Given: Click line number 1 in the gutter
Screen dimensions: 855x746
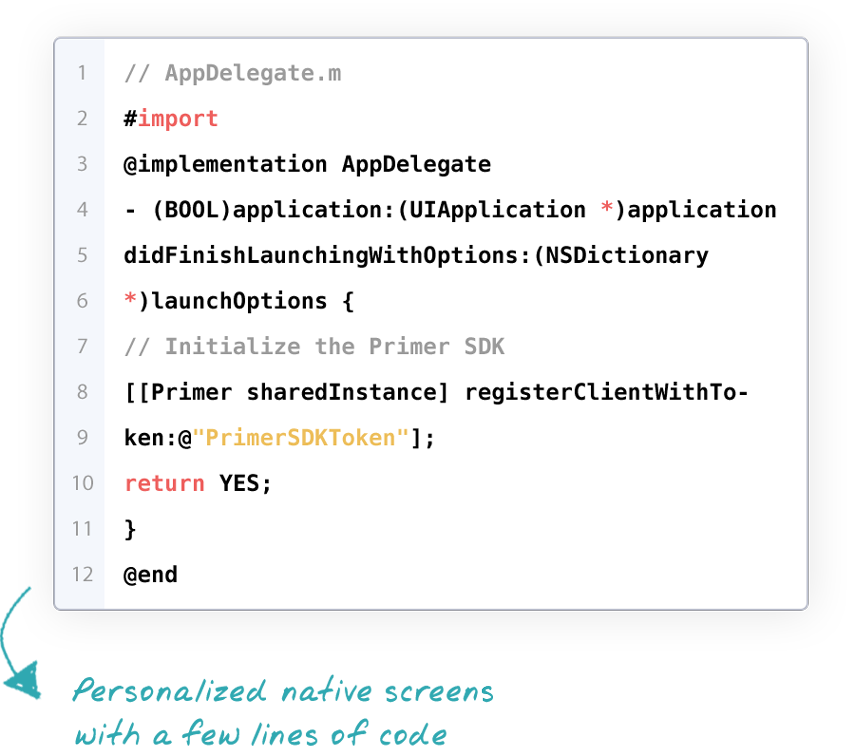Looking at the screenshot, I should pos(81,73).
